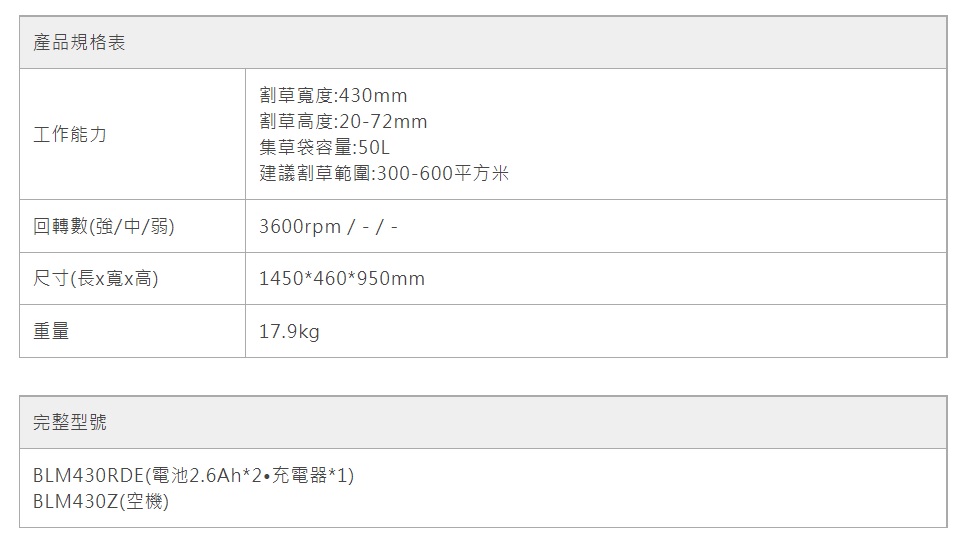Image resolution: width=967 pixels, height=545 pixels.
Task: Click the 重量 row label
Action: click(51, 331)
